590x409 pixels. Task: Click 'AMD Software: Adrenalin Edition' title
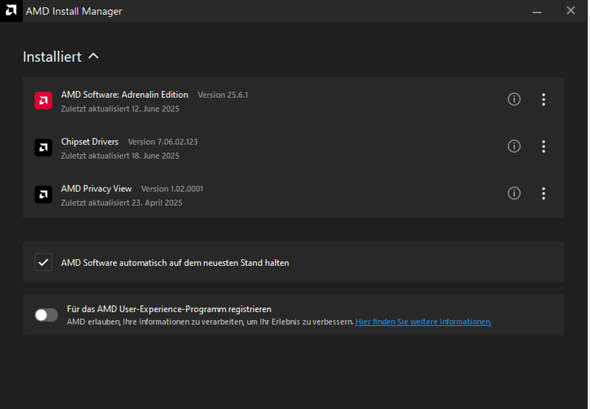(125, 95)
